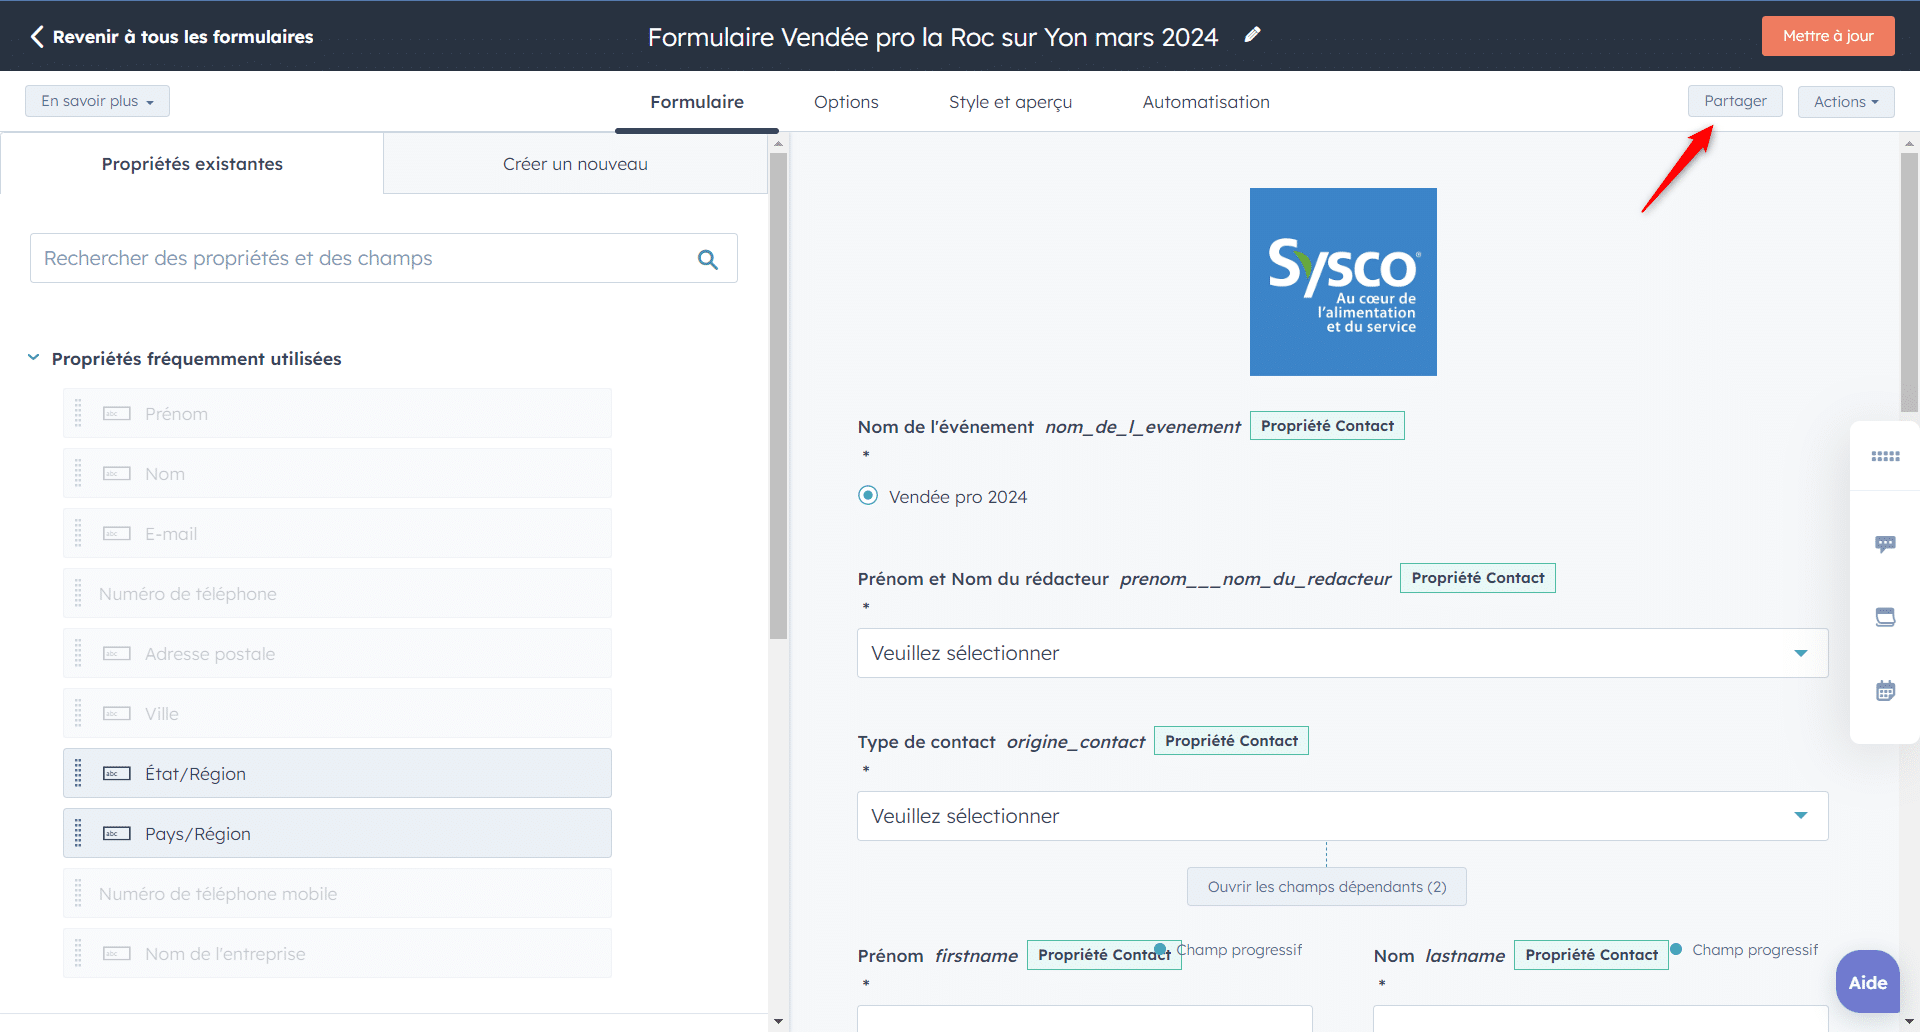
Task: Click the magnifier search icon
Action: tap(708, 259)
